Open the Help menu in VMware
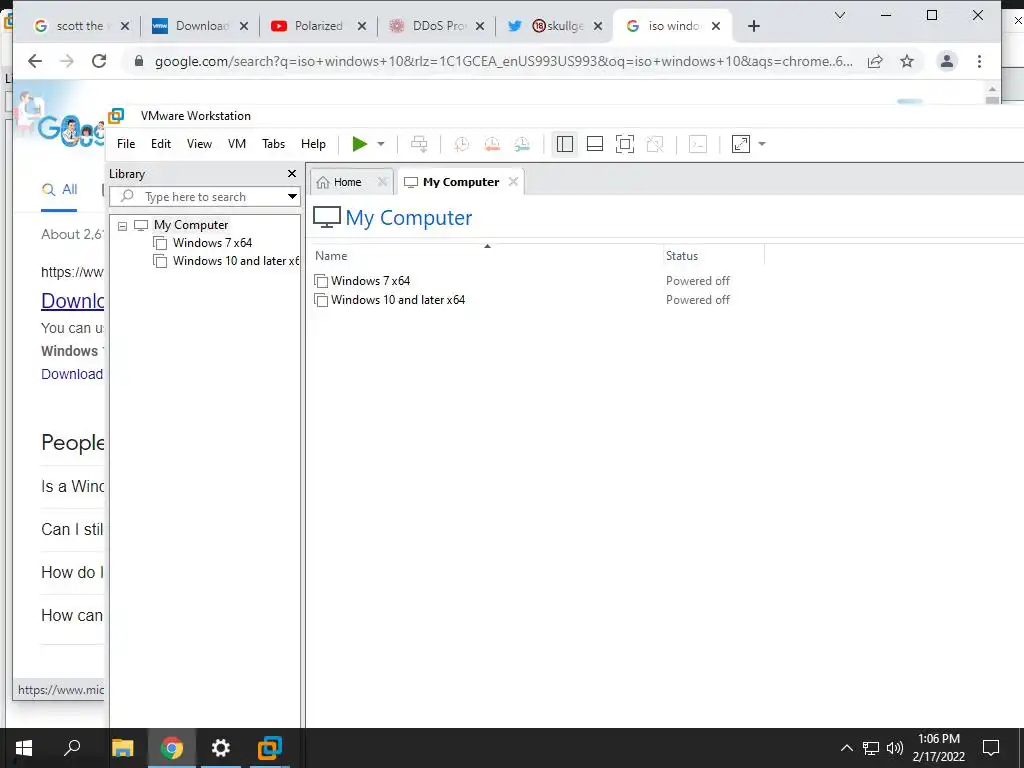The width and height of the screenshot is (1024, 768). click(313, 144)
